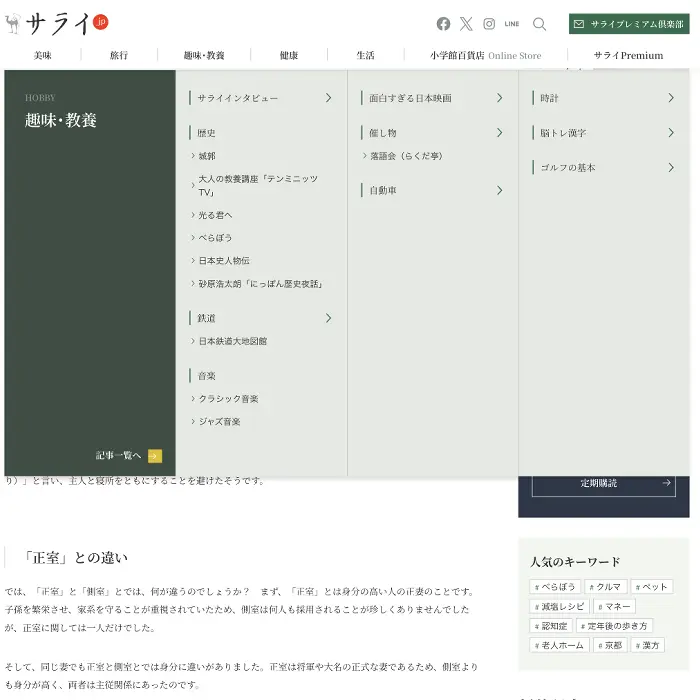Image resolution: width=700 pixels, height=700 pixels.
Task: Open 大人の教養講座「テンミニッツTV」 link
Action: (258, 185)
